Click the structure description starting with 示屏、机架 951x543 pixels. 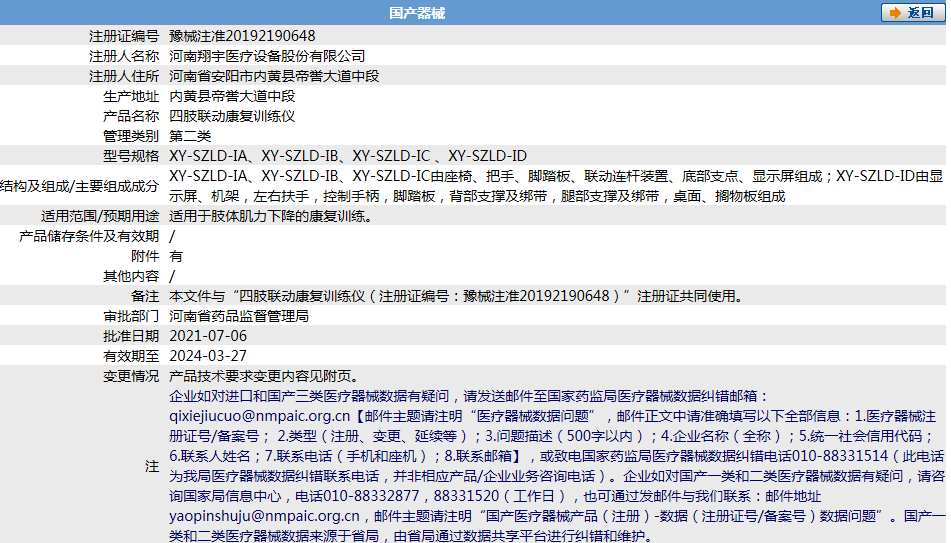[x=477, y=197]
